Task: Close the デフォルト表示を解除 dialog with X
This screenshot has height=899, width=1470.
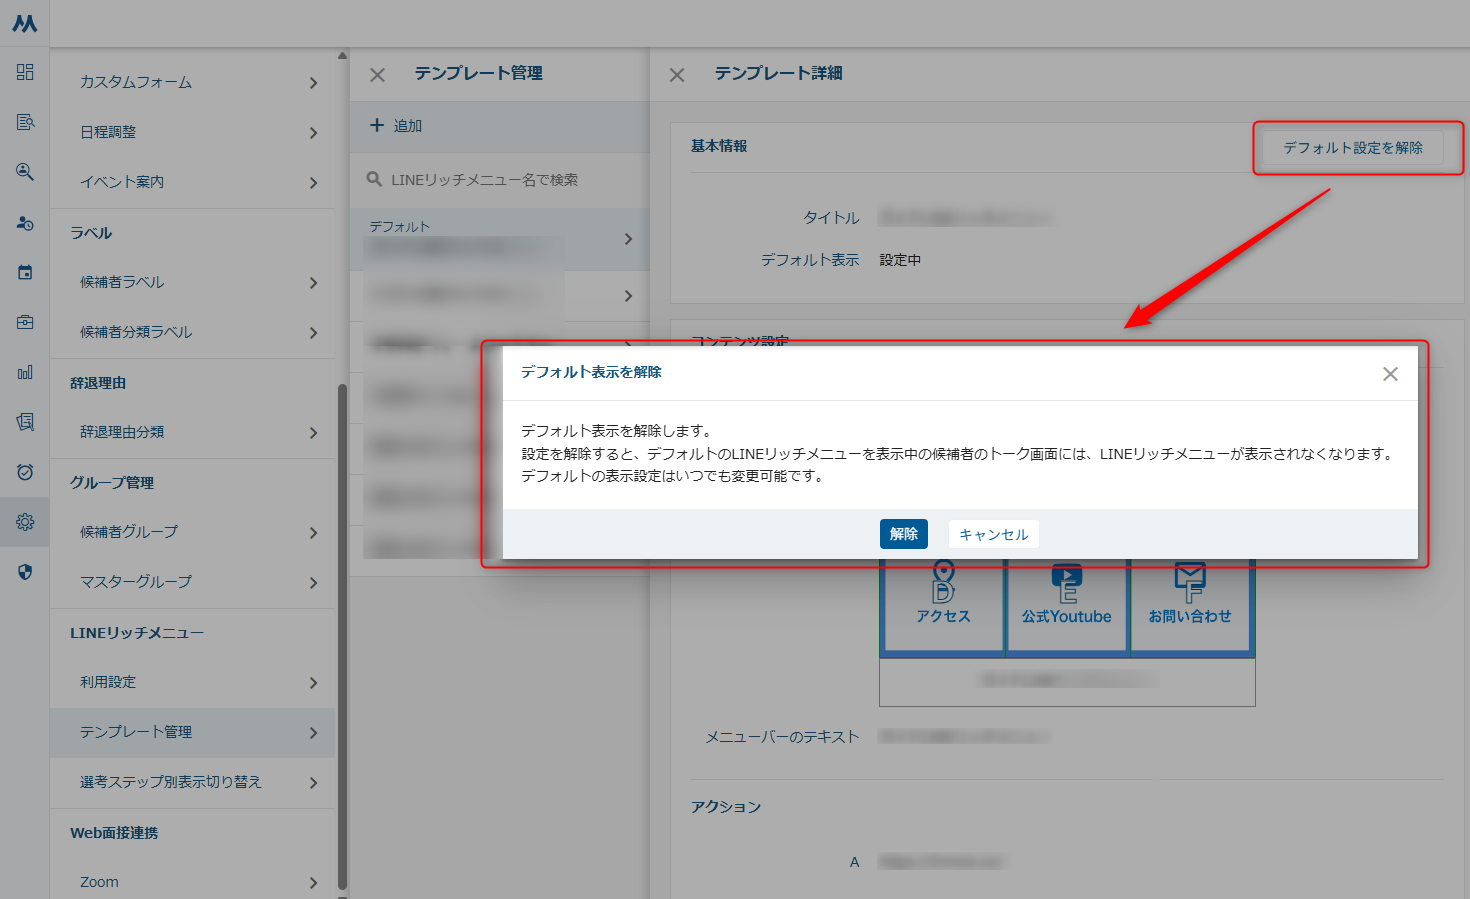Action: tap(1390, 374)
